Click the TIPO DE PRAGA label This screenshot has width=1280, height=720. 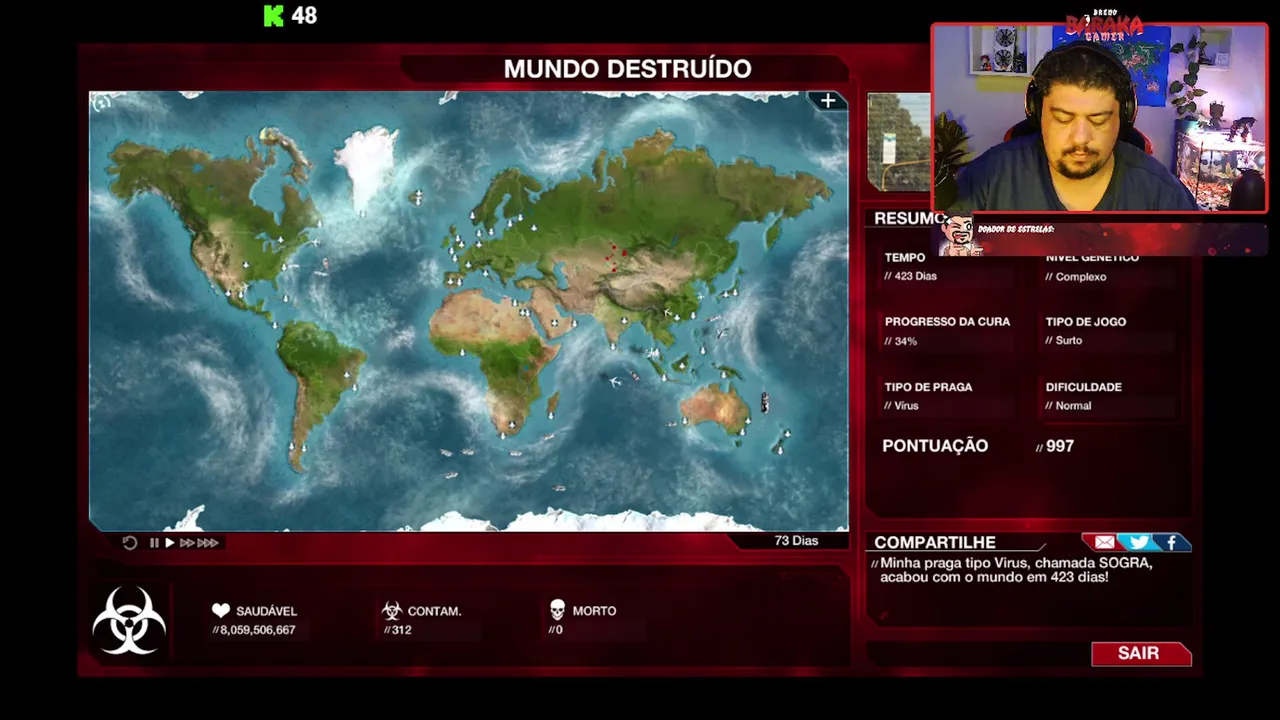928,386
